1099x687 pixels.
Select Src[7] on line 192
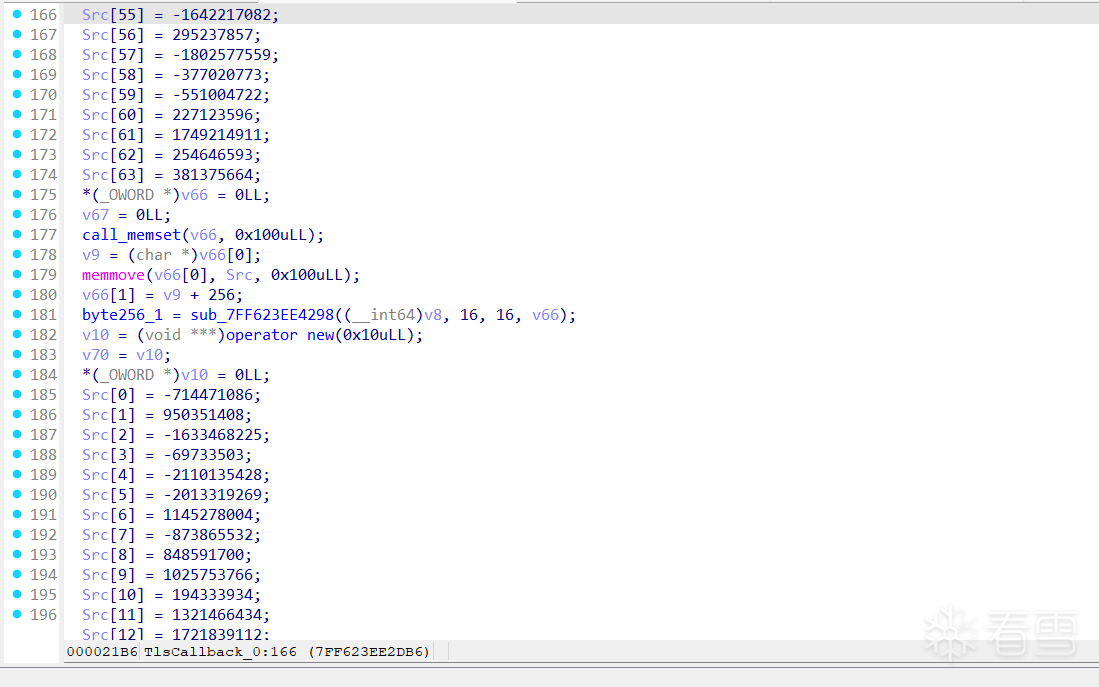pos(109,535)
